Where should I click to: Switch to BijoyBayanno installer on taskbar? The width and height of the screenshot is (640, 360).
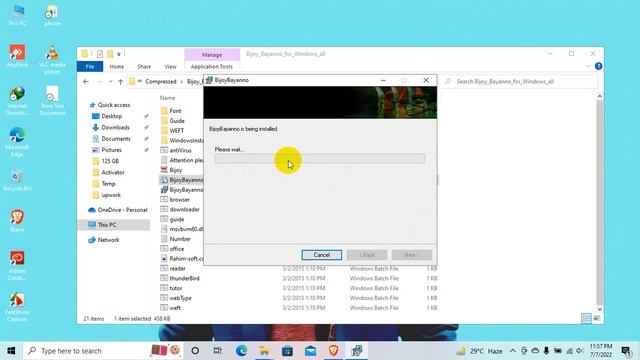tap(357, 351)
